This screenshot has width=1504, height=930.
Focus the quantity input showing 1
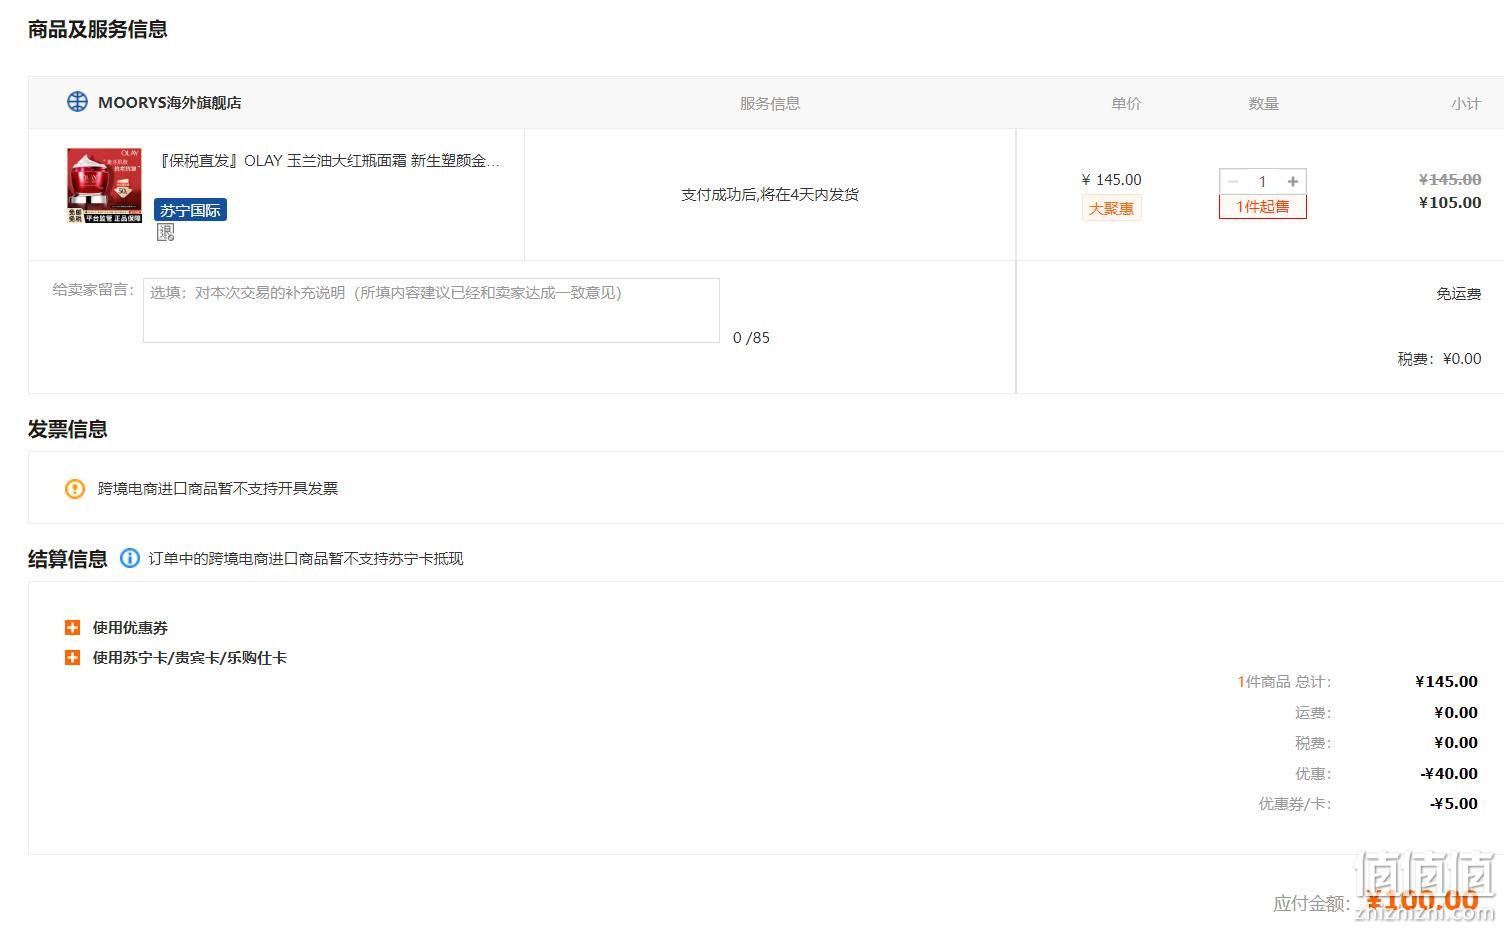pyautogui.click(x=1263, y=181)
